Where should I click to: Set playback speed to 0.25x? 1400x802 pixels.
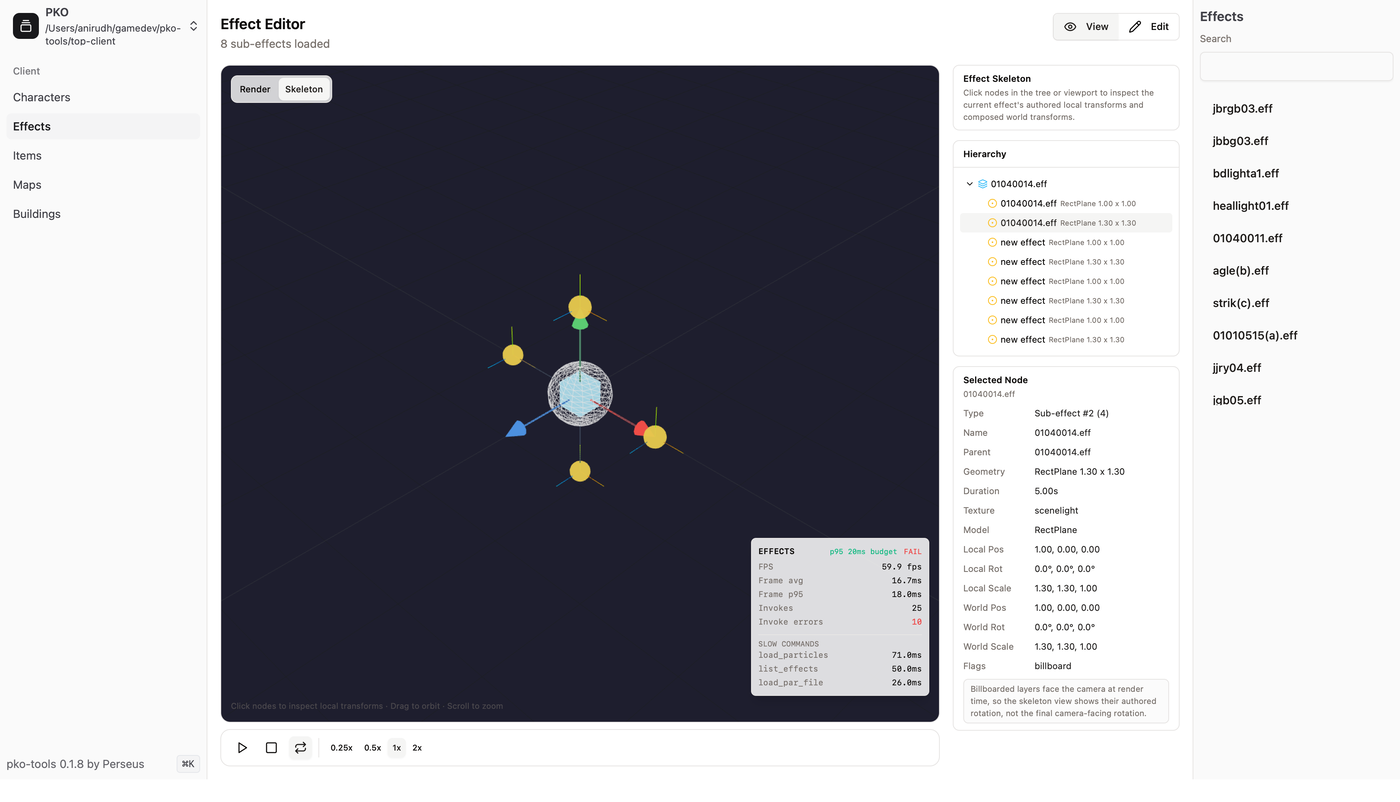point(341,748)
